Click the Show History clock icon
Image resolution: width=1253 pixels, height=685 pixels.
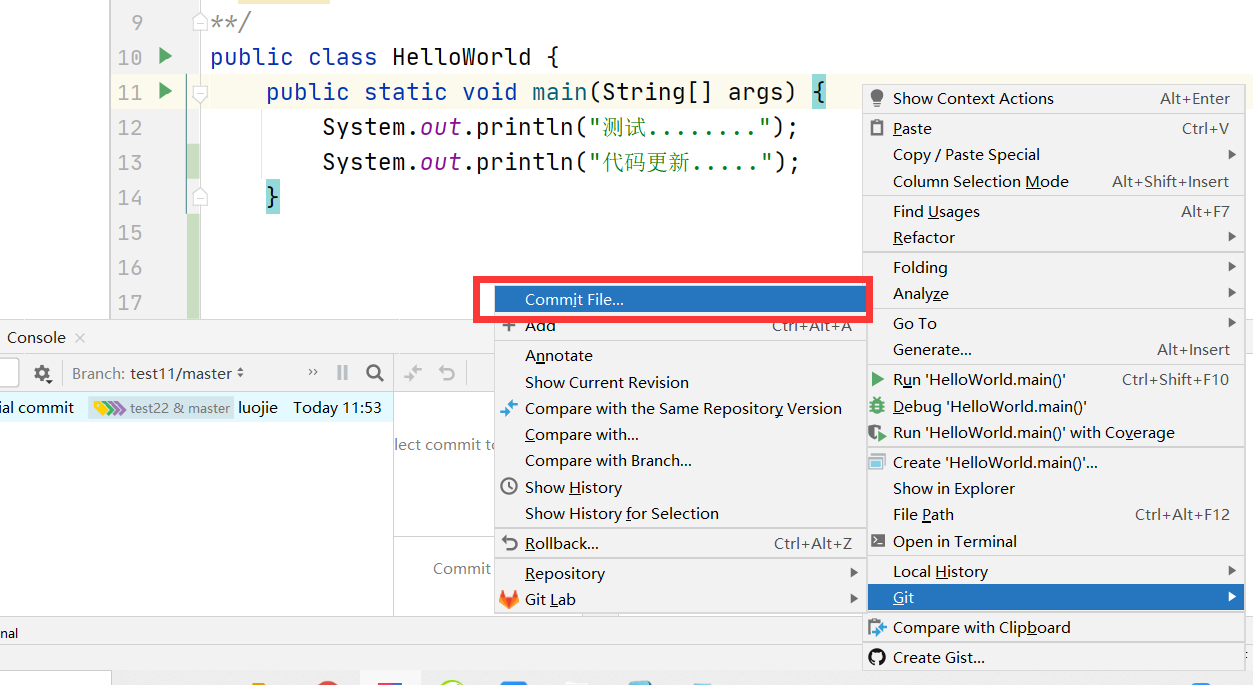[x=509, y=487]
